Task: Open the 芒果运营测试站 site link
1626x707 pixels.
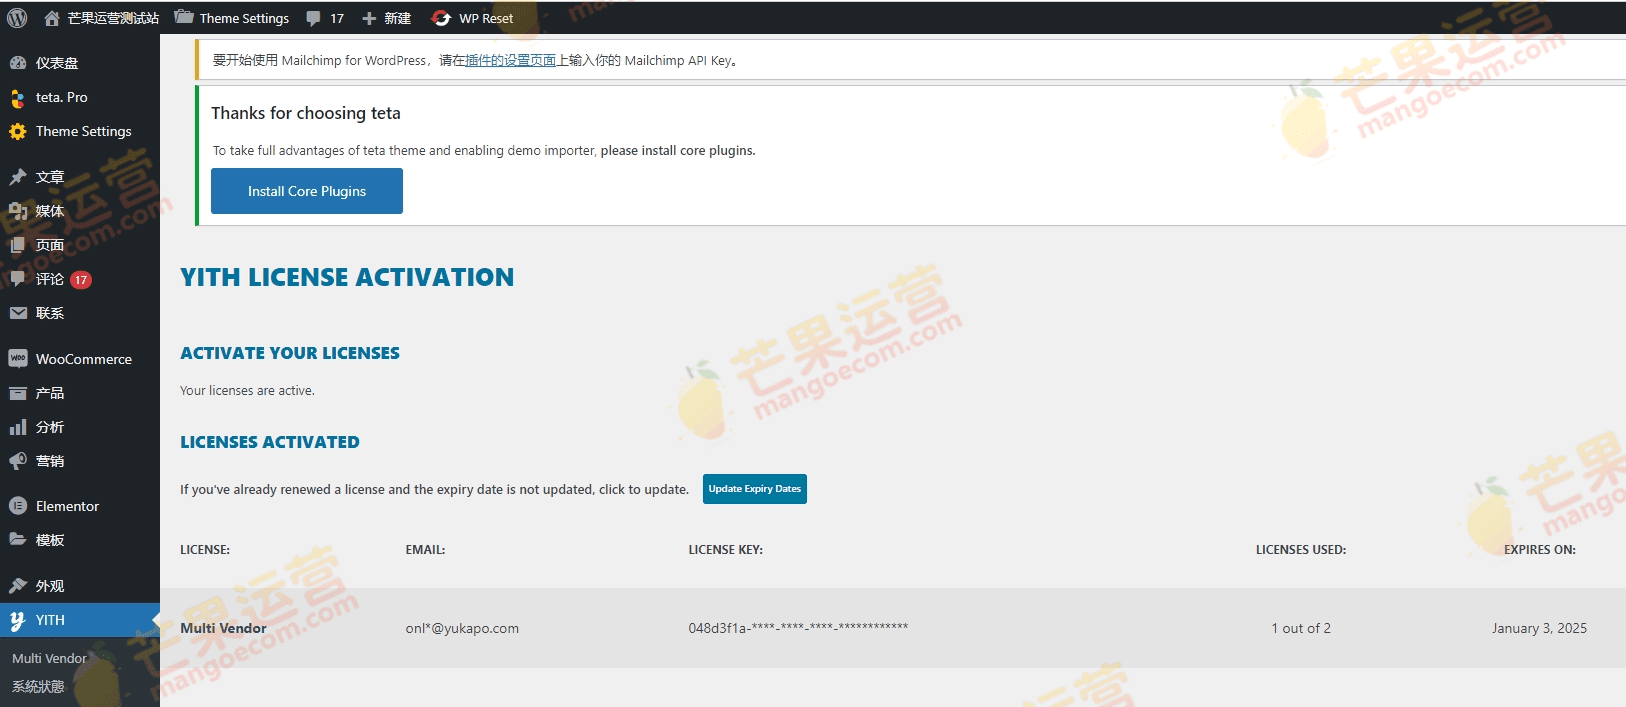Action: [x=113, y=18]
